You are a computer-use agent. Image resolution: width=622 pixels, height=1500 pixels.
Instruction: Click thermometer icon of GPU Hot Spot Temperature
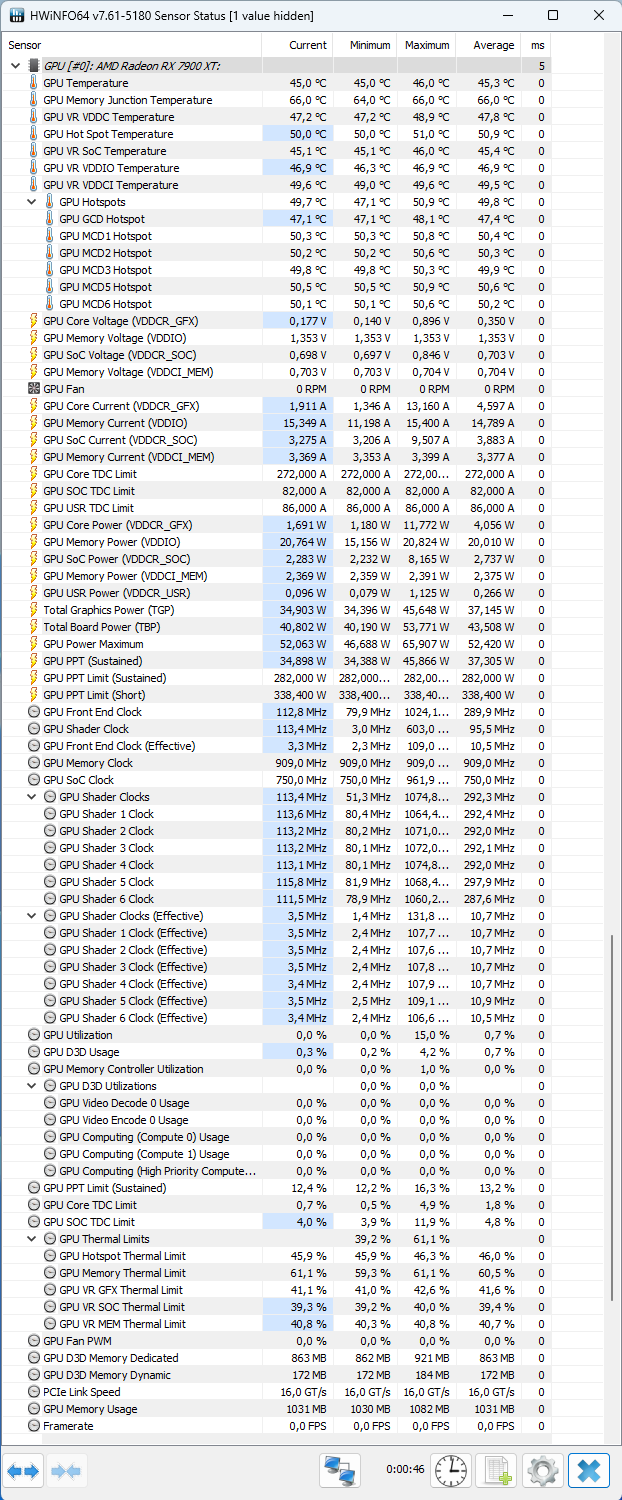coord(33,134)
